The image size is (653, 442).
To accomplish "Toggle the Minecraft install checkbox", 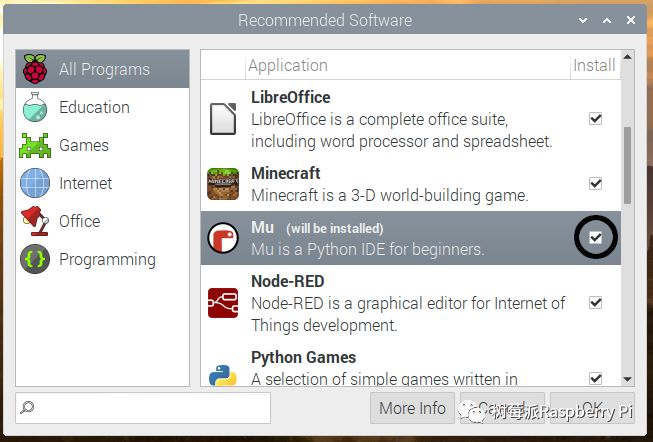I will pyautogui.click(x=596, y=183).
